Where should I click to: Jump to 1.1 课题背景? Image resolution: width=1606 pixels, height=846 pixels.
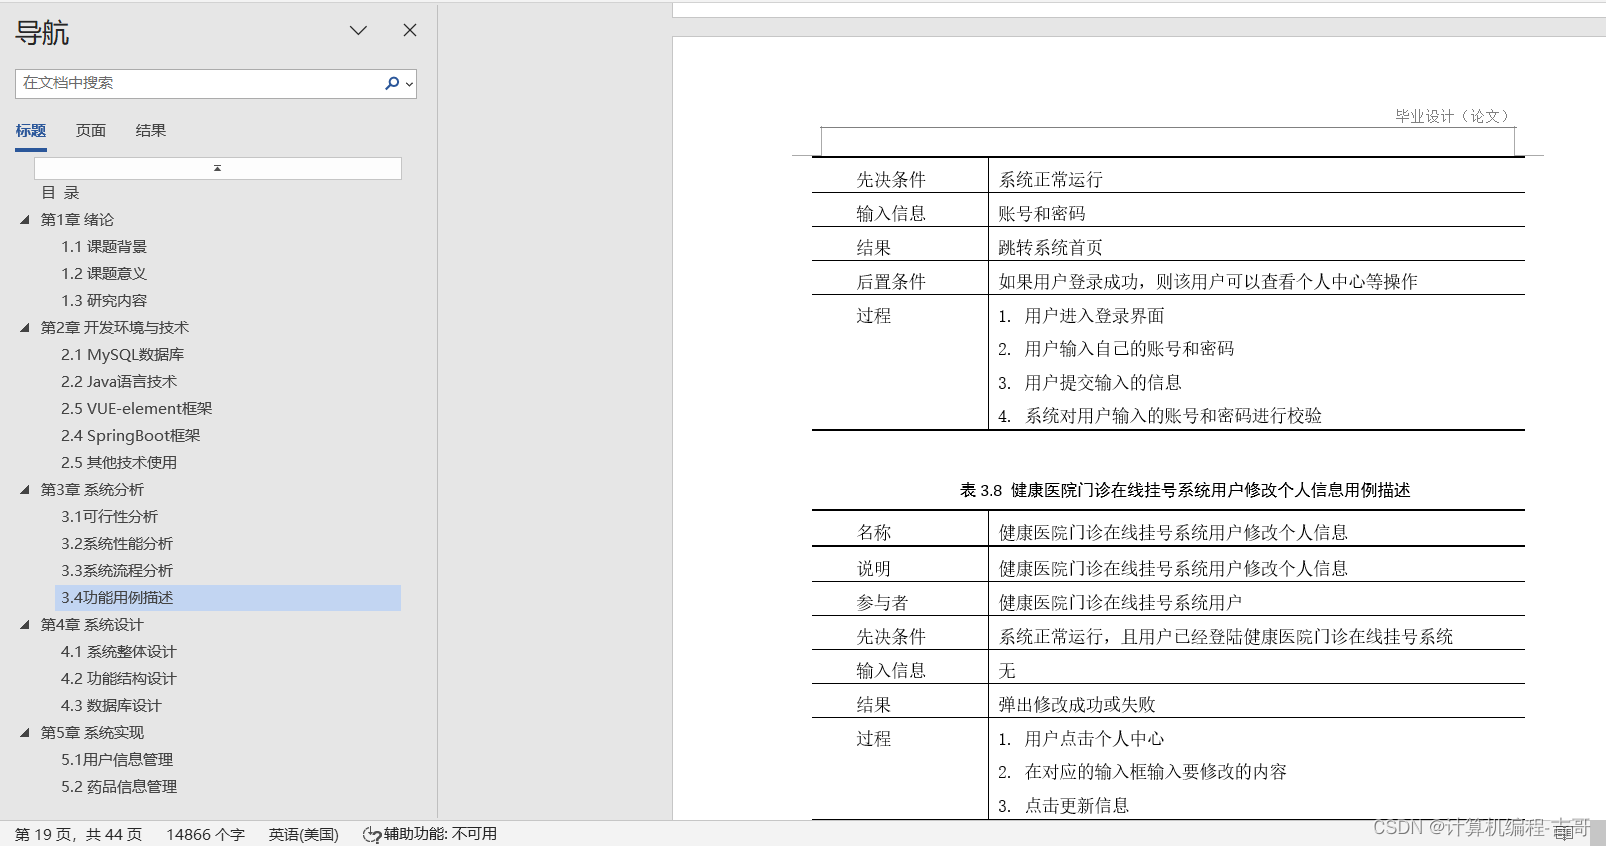coord(104,247)
